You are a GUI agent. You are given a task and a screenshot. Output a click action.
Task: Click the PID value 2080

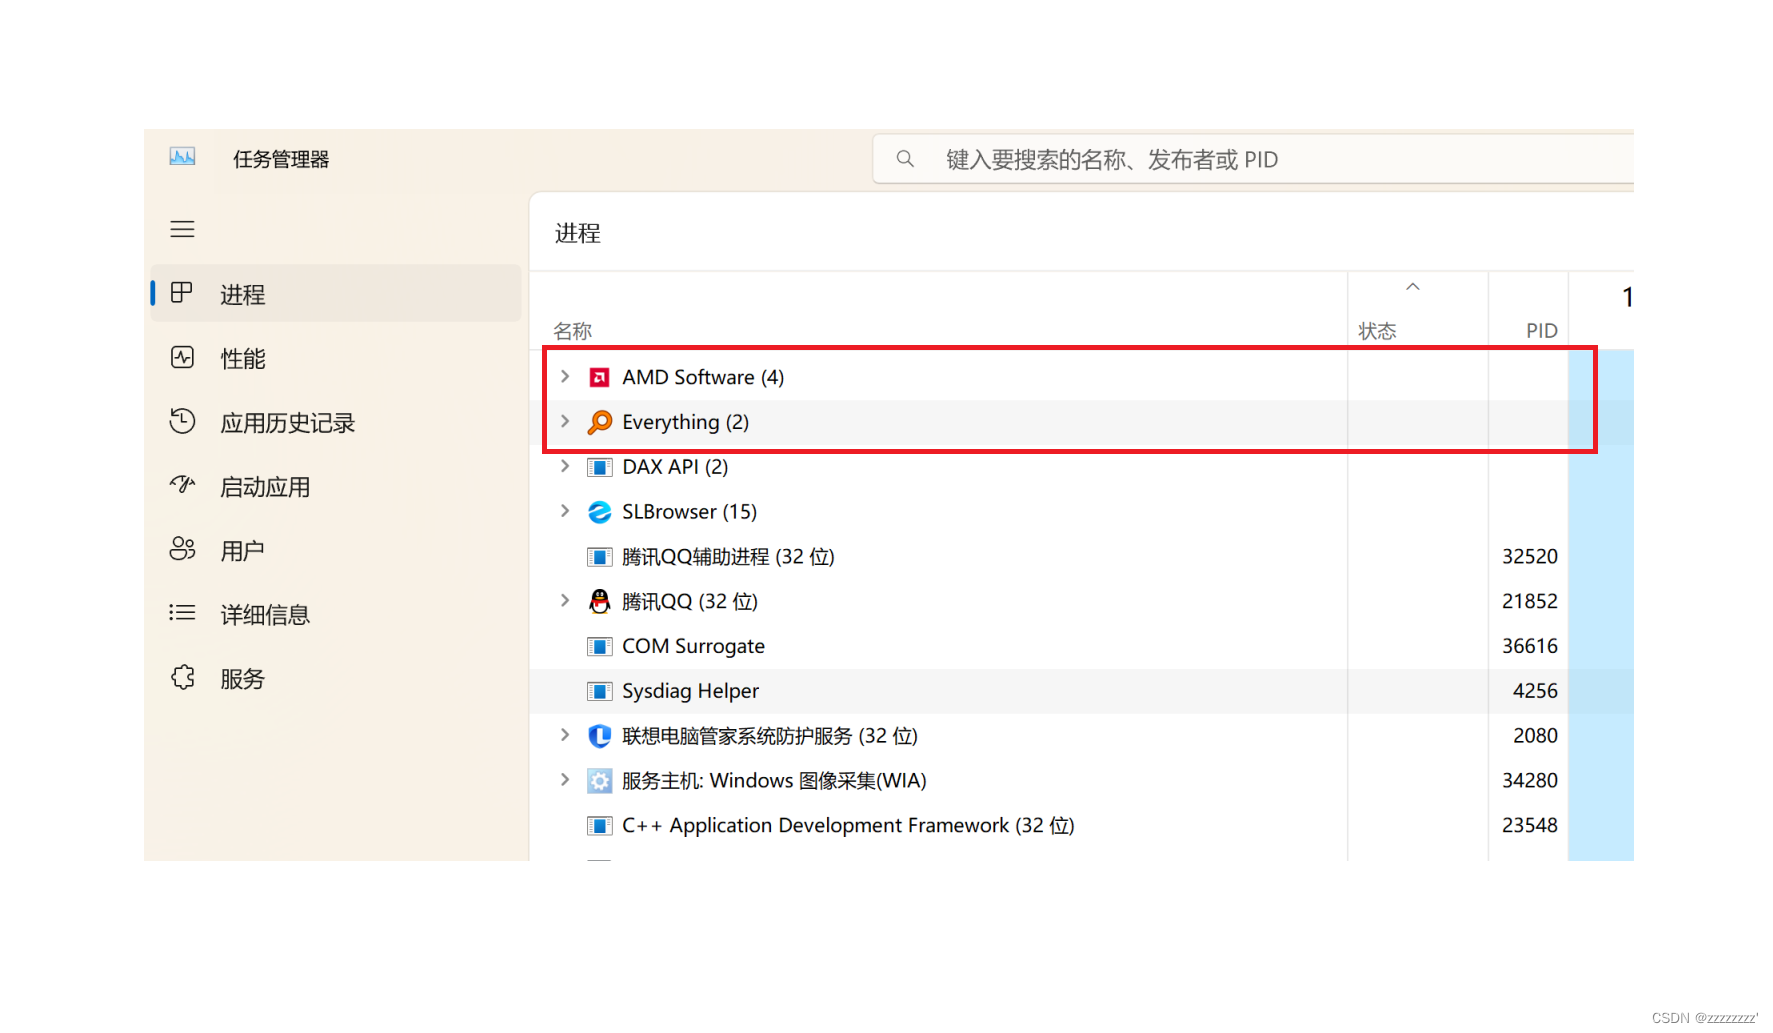[x=1535, y=736]
